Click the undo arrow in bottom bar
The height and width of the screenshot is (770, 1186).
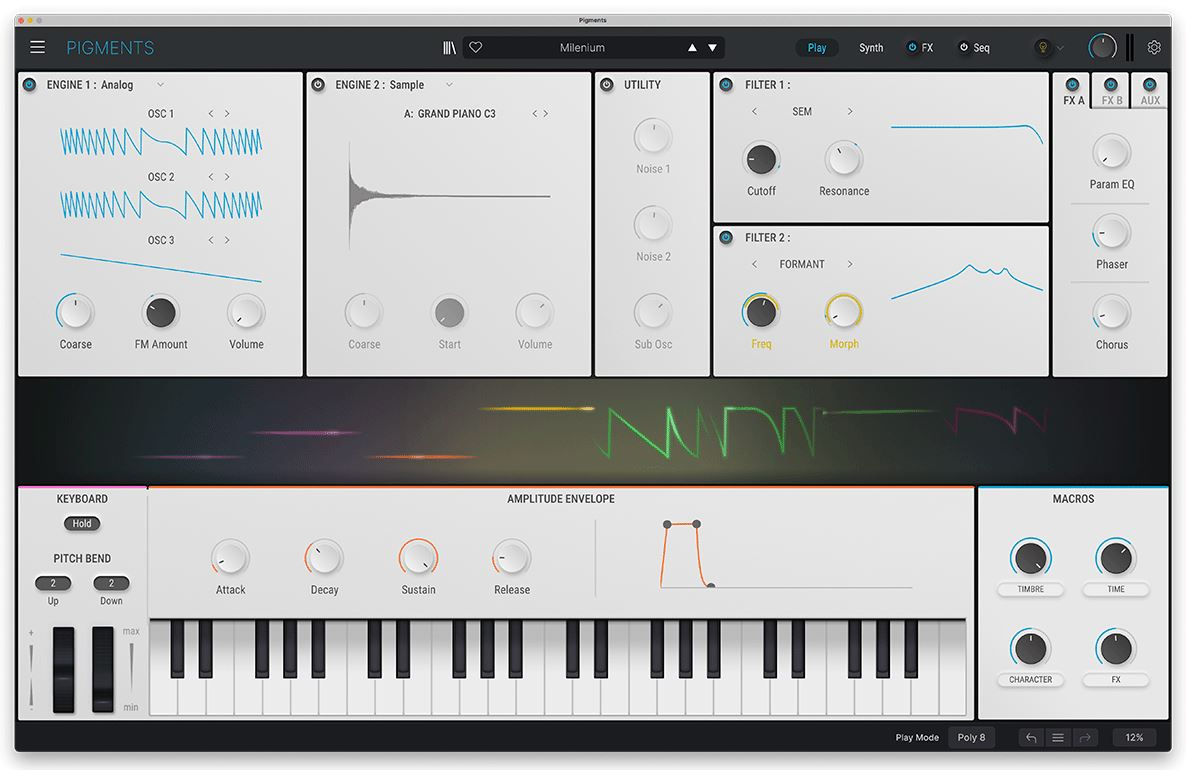[1031, 737]
